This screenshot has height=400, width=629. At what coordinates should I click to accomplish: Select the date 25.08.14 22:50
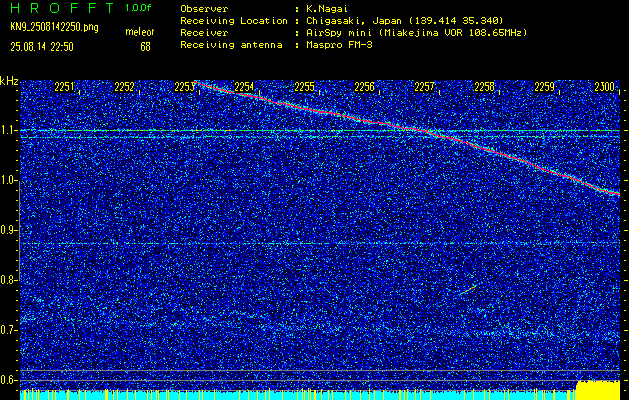click(x=42, y=47)
